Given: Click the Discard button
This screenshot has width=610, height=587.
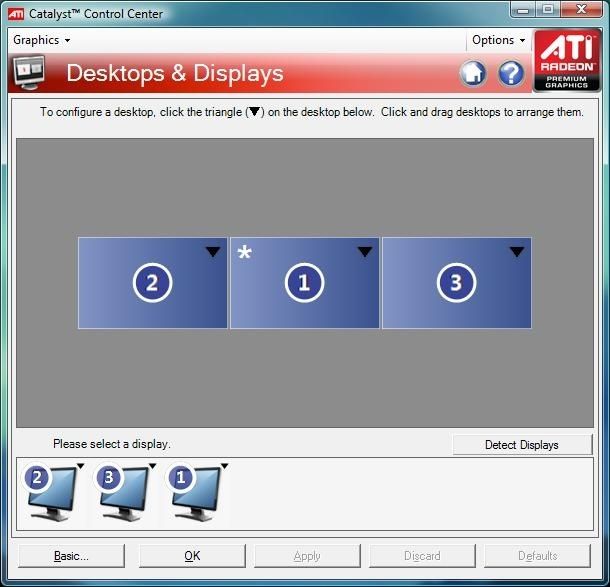Looking at the screenshot, I should click(x=422, y=556).
